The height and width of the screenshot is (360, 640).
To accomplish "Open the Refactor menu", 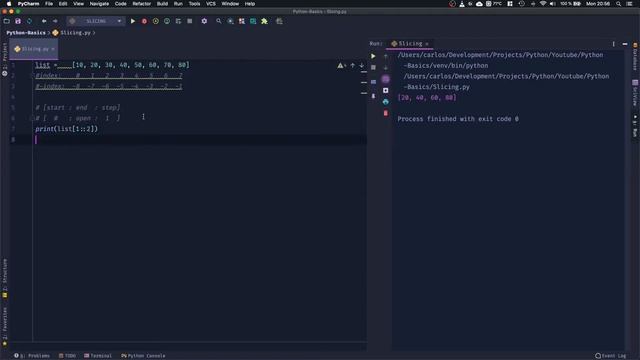I will click(142, 4).
